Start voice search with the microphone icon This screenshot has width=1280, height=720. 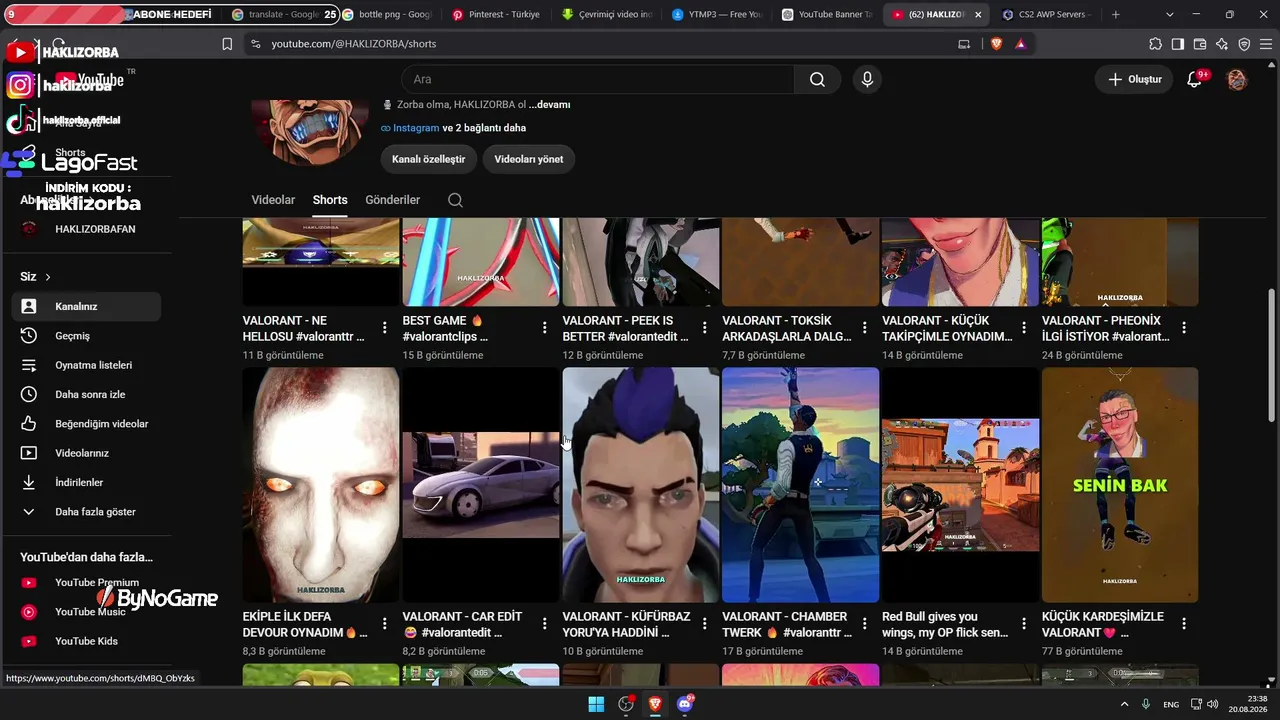coord(867,80)
